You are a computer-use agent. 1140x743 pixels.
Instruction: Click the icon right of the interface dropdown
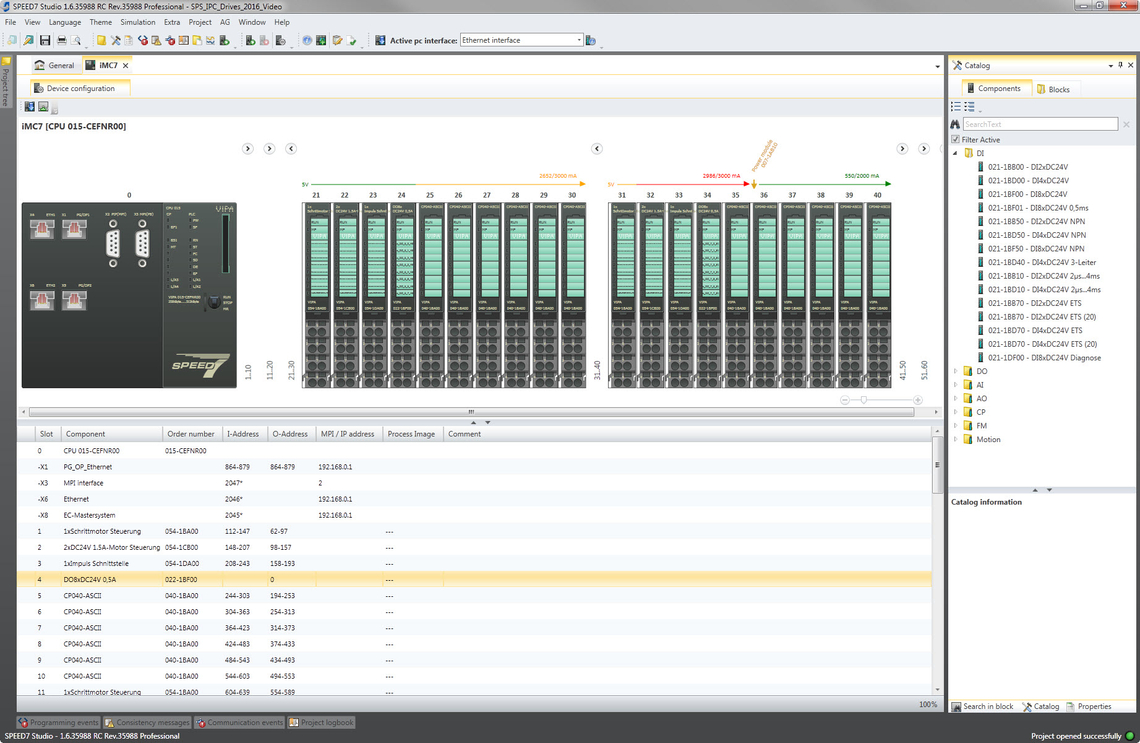click(592, 41)
